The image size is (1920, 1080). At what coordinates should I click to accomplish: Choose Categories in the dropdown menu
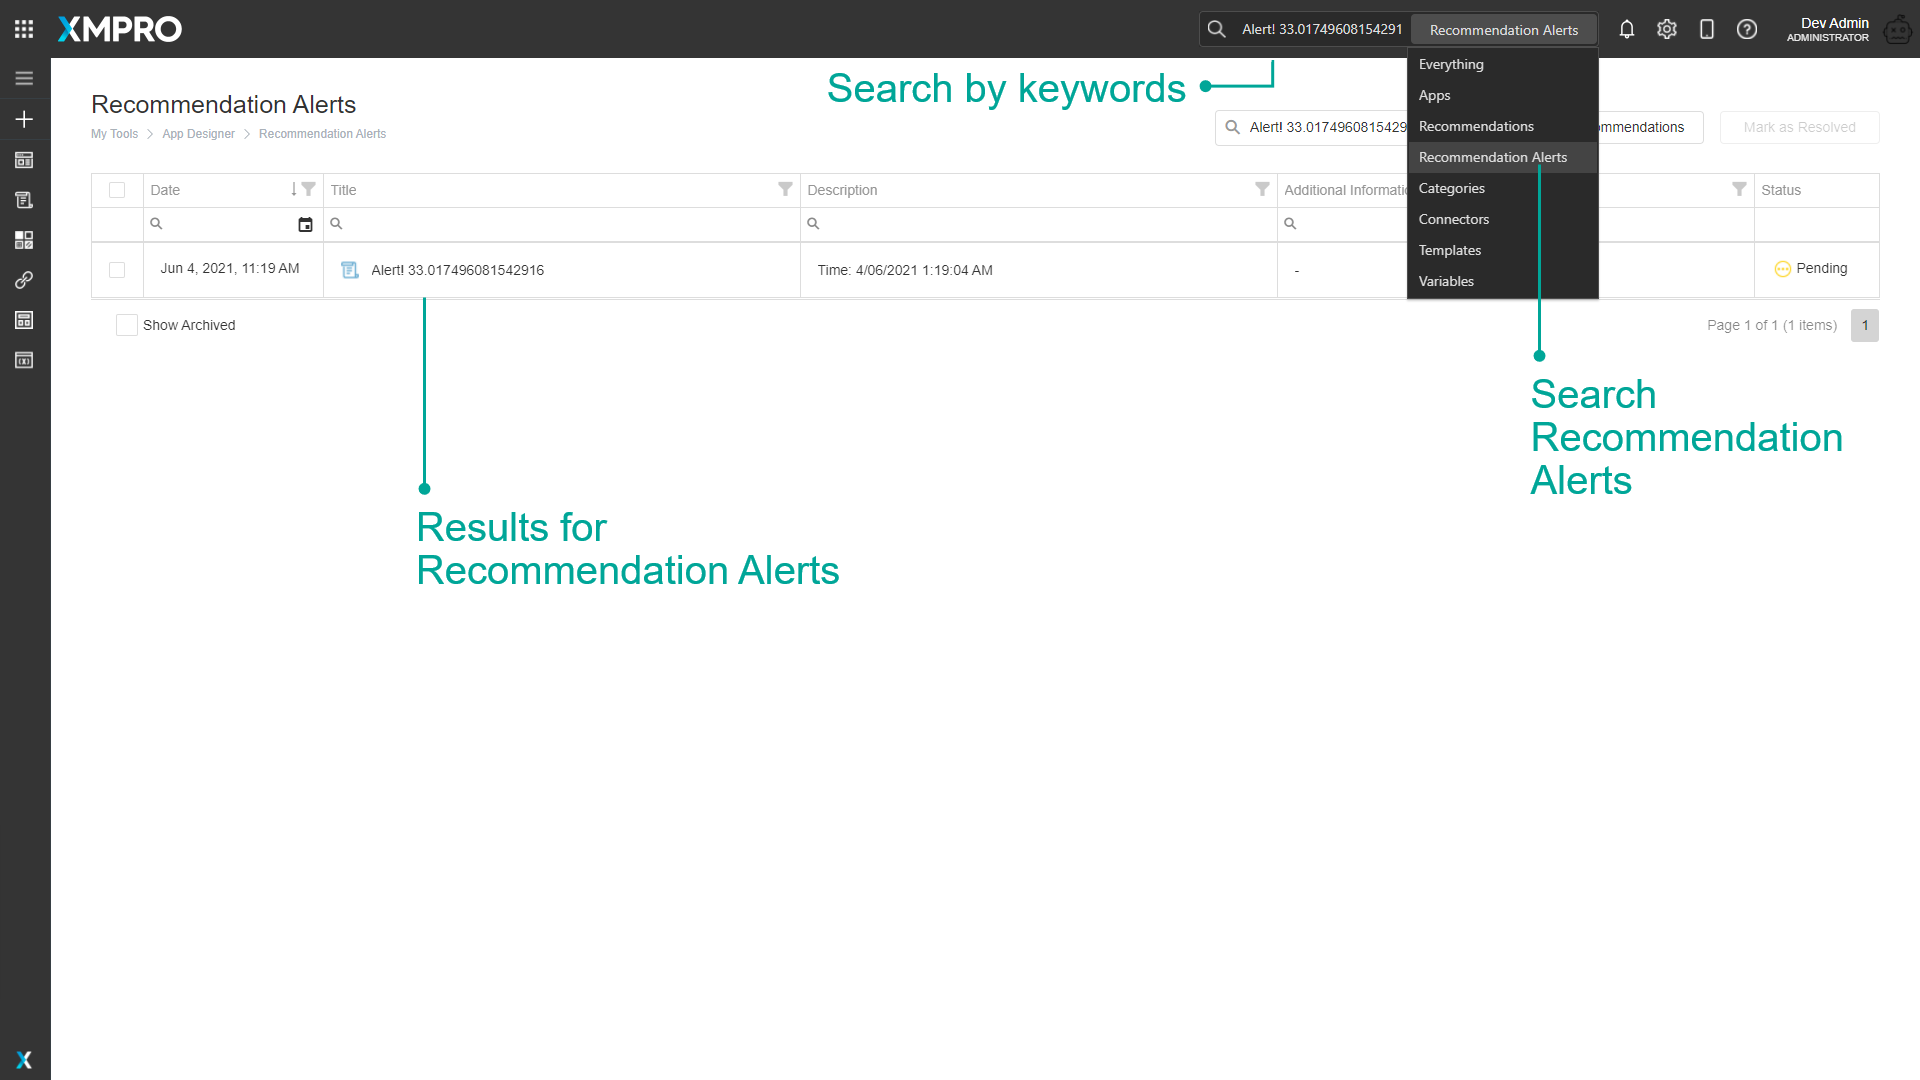click(x=1451, y=188)
